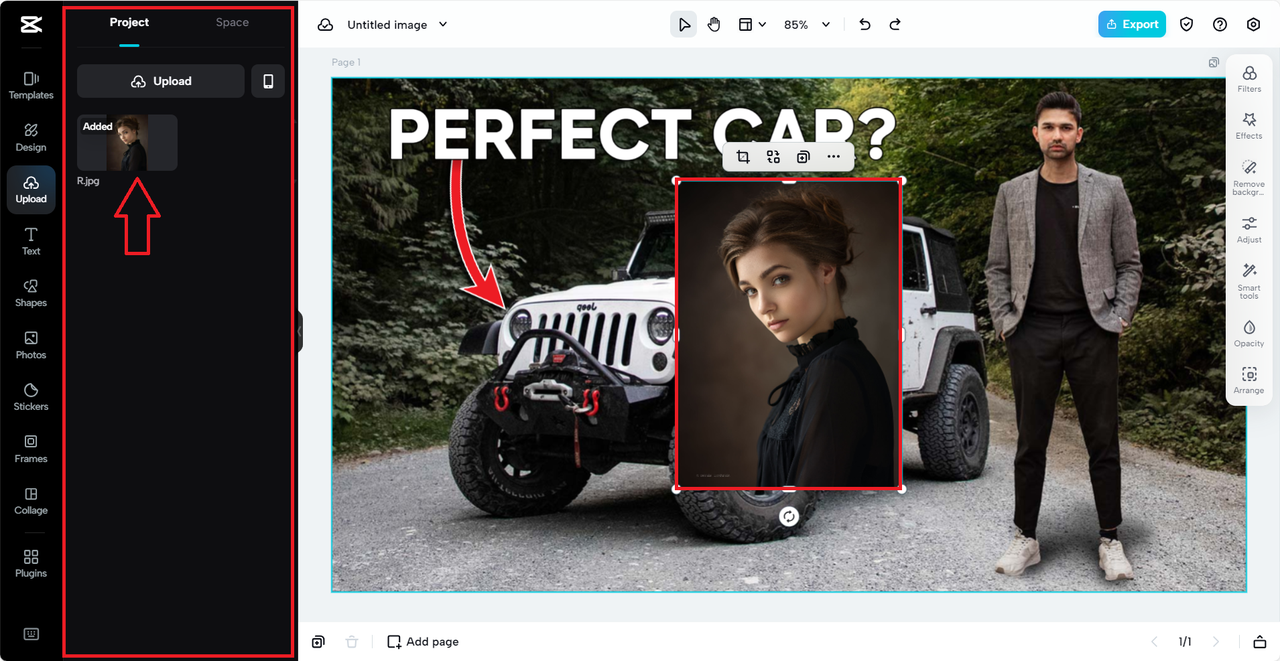The width and height of the screenshot is (1280, 661).
Task: Open the Stickers panel
Action: (x=31, y=397)
